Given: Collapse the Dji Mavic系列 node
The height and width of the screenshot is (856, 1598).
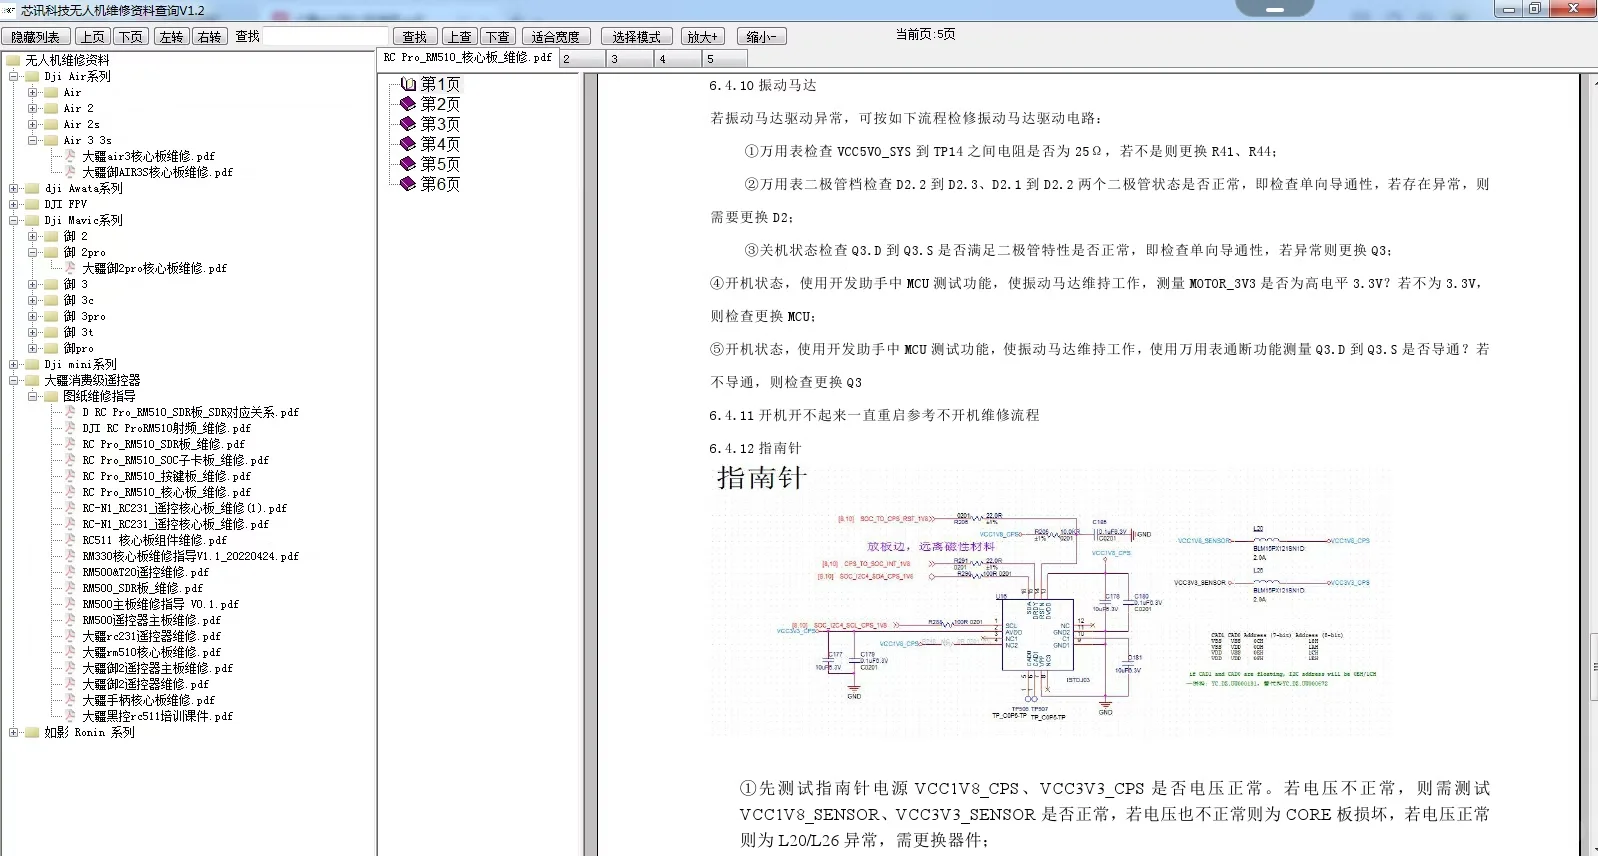Looking at the screenshot, I should [x=14, y=220].
